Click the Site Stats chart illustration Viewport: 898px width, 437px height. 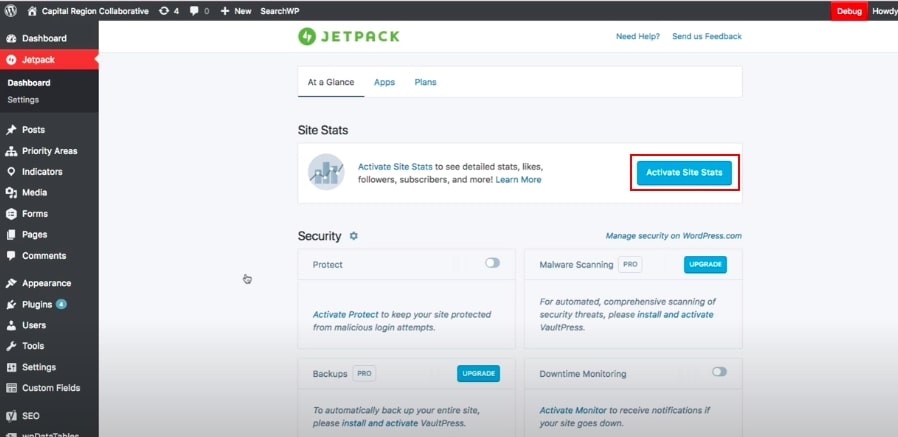pyautogui.click(x=326, y=172)
